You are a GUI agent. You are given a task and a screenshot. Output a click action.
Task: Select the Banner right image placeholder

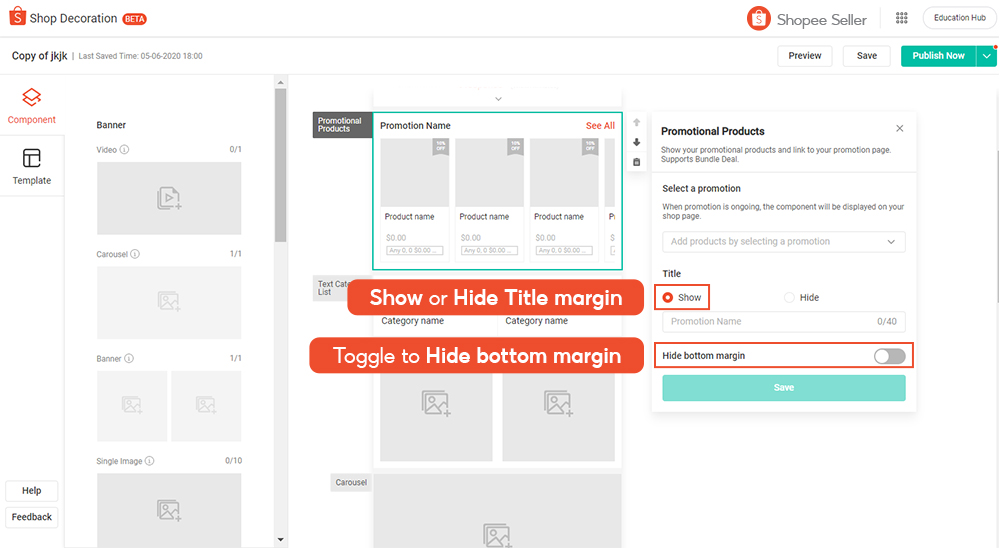coord(206,406)
